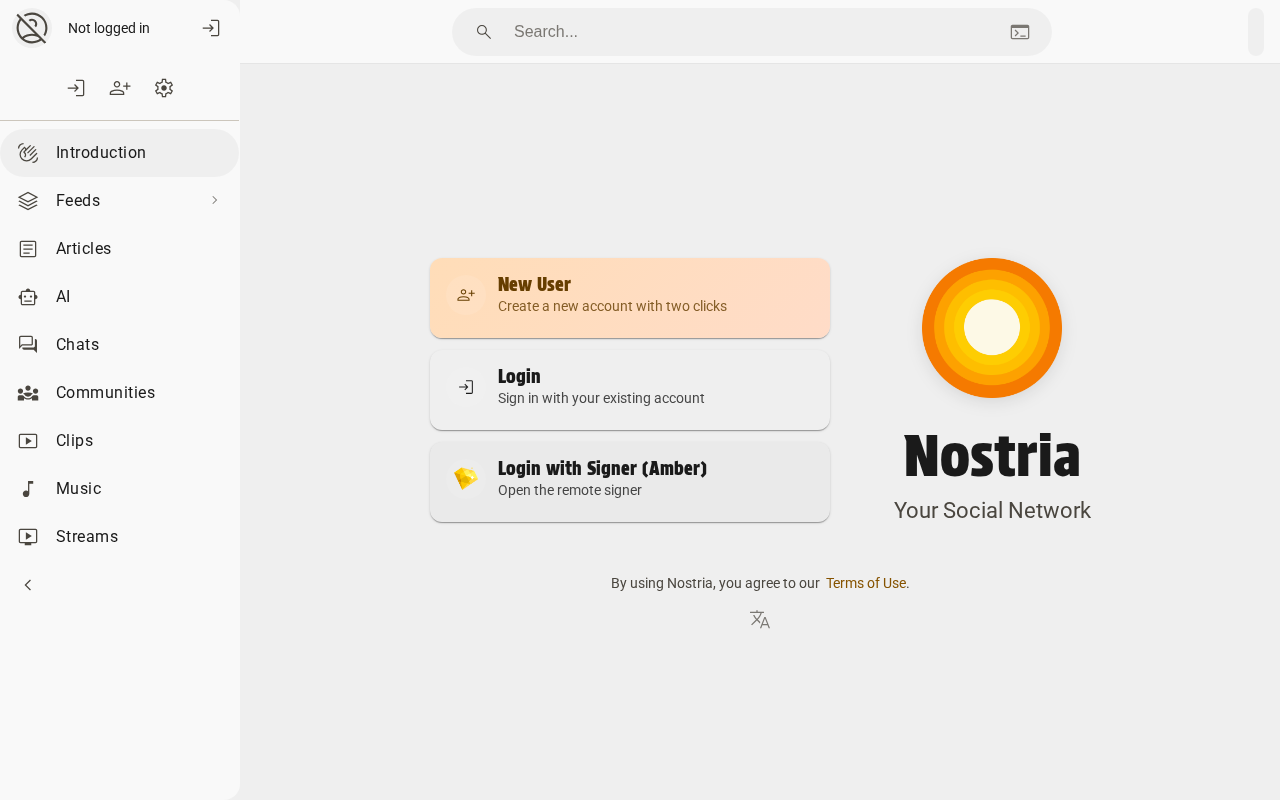Open the command palette terminal icon
The height and width of the screenshot is (800, 1280).
click(1020, 32)
